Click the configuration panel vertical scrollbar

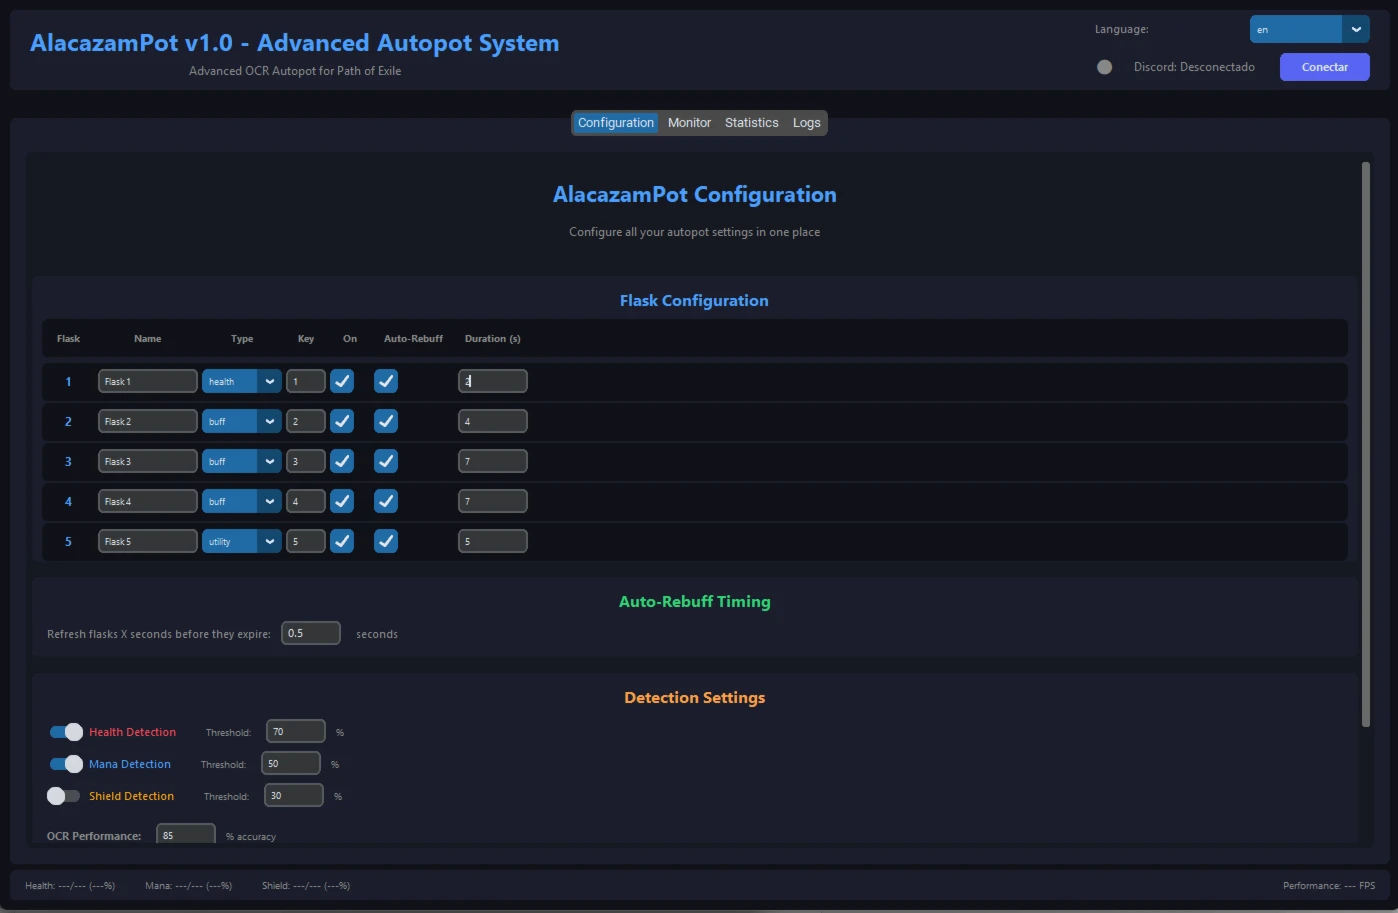pos(1366,444)
